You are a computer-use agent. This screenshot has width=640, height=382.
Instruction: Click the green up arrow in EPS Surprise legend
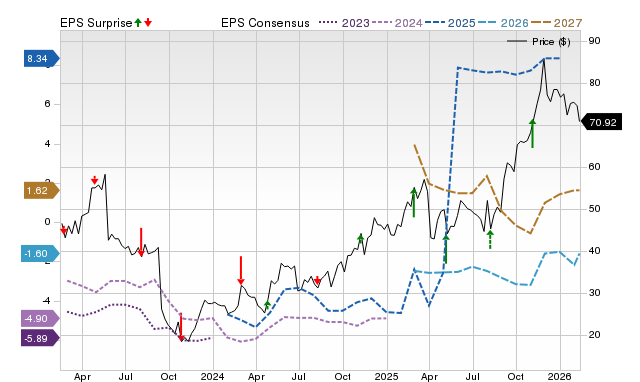tap(138, 22)
